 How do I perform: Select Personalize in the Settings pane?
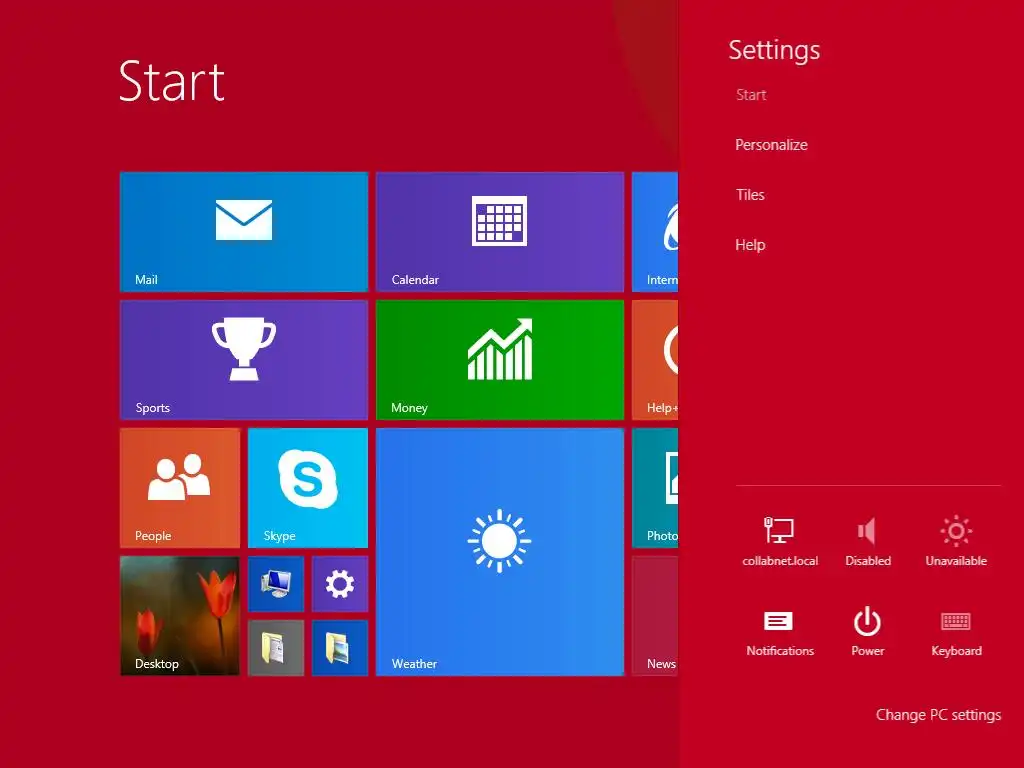771,145
